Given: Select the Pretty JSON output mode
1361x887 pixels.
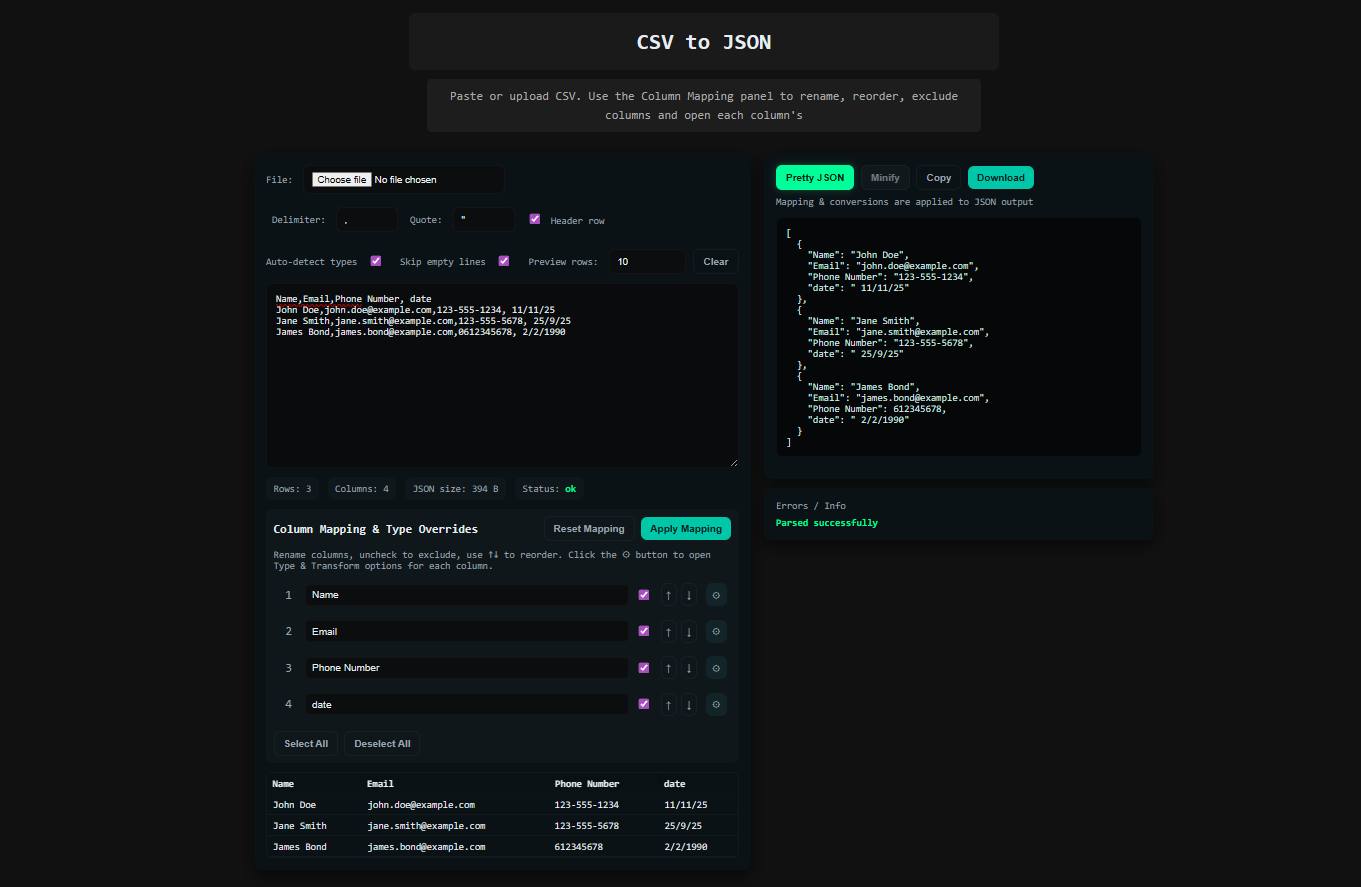Looking at the screenshot, I should tap(814, 177).
